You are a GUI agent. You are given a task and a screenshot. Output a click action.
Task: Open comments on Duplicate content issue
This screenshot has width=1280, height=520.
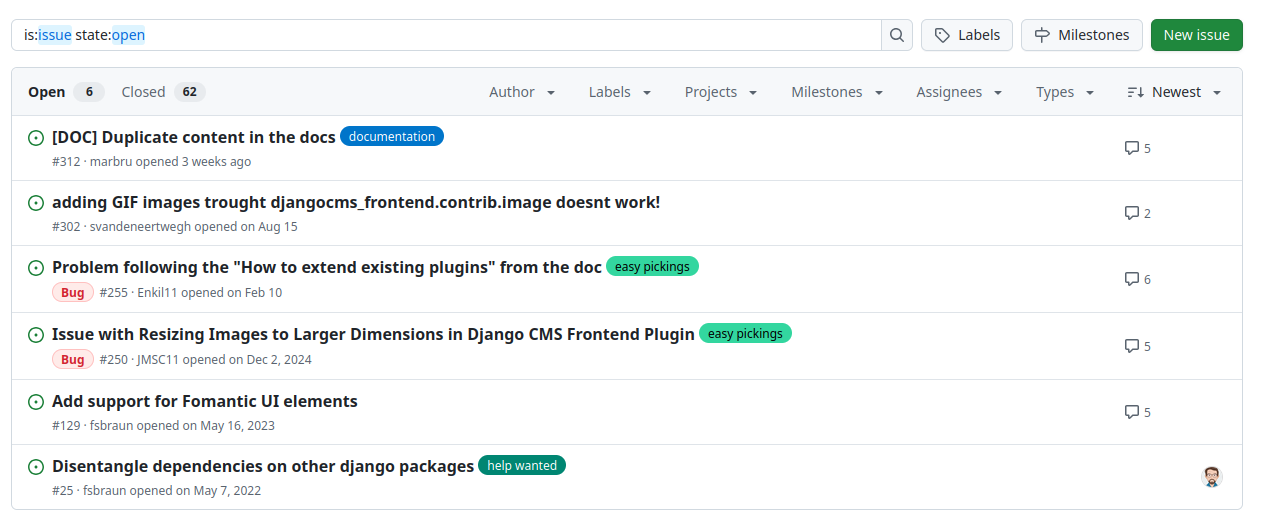pyautogui.click(x=1138, y=148)
